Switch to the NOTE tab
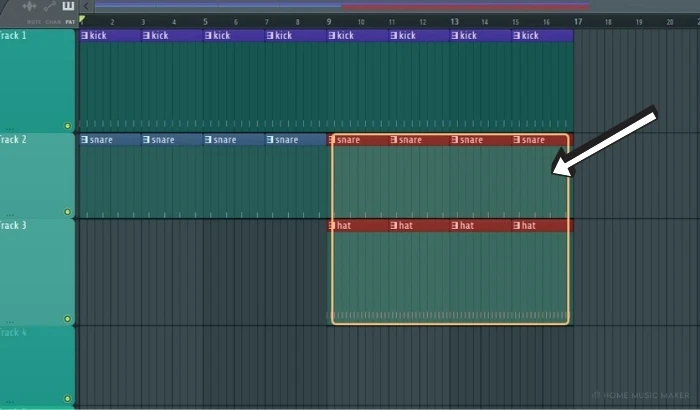 point(34,22)
